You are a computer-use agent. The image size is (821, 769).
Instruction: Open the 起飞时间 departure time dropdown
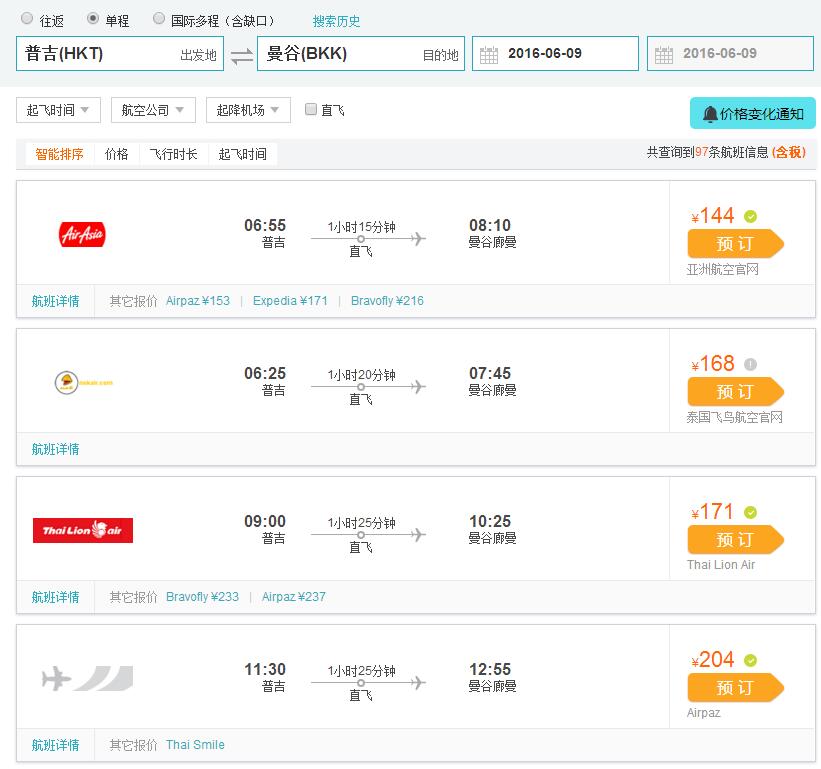coord(58,110)
